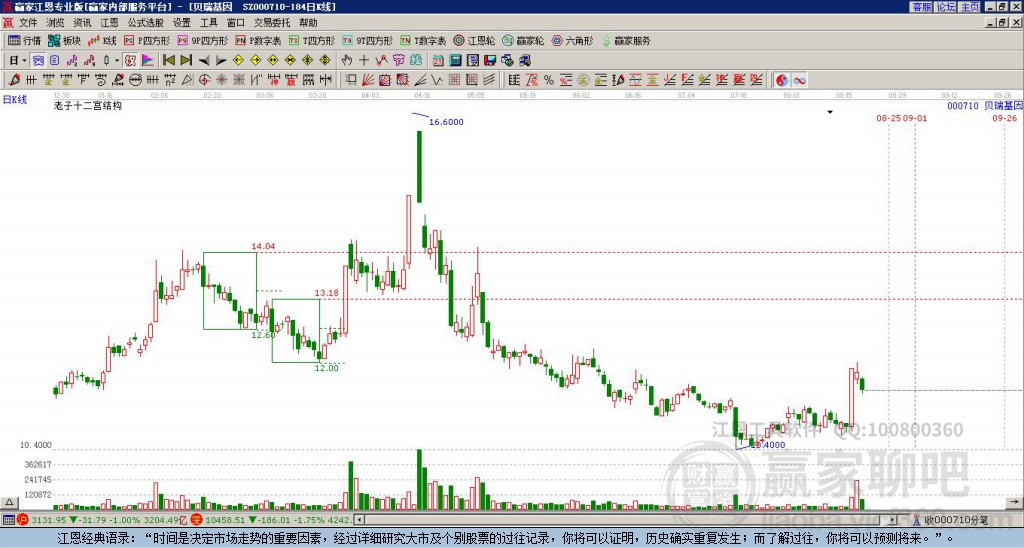Click the Shenzhen index 10458.51 status value
The image size is (1024, 548).
[x=223, y=520]
